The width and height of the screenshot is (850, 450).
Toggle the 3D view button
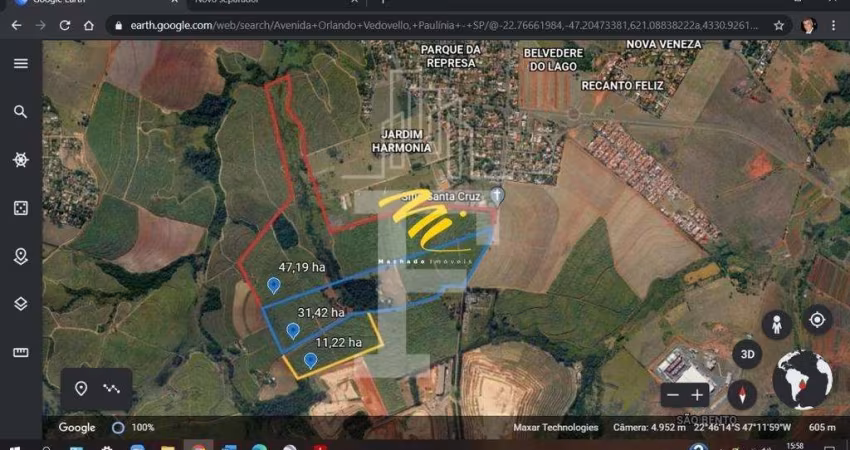tap(748, 355)
